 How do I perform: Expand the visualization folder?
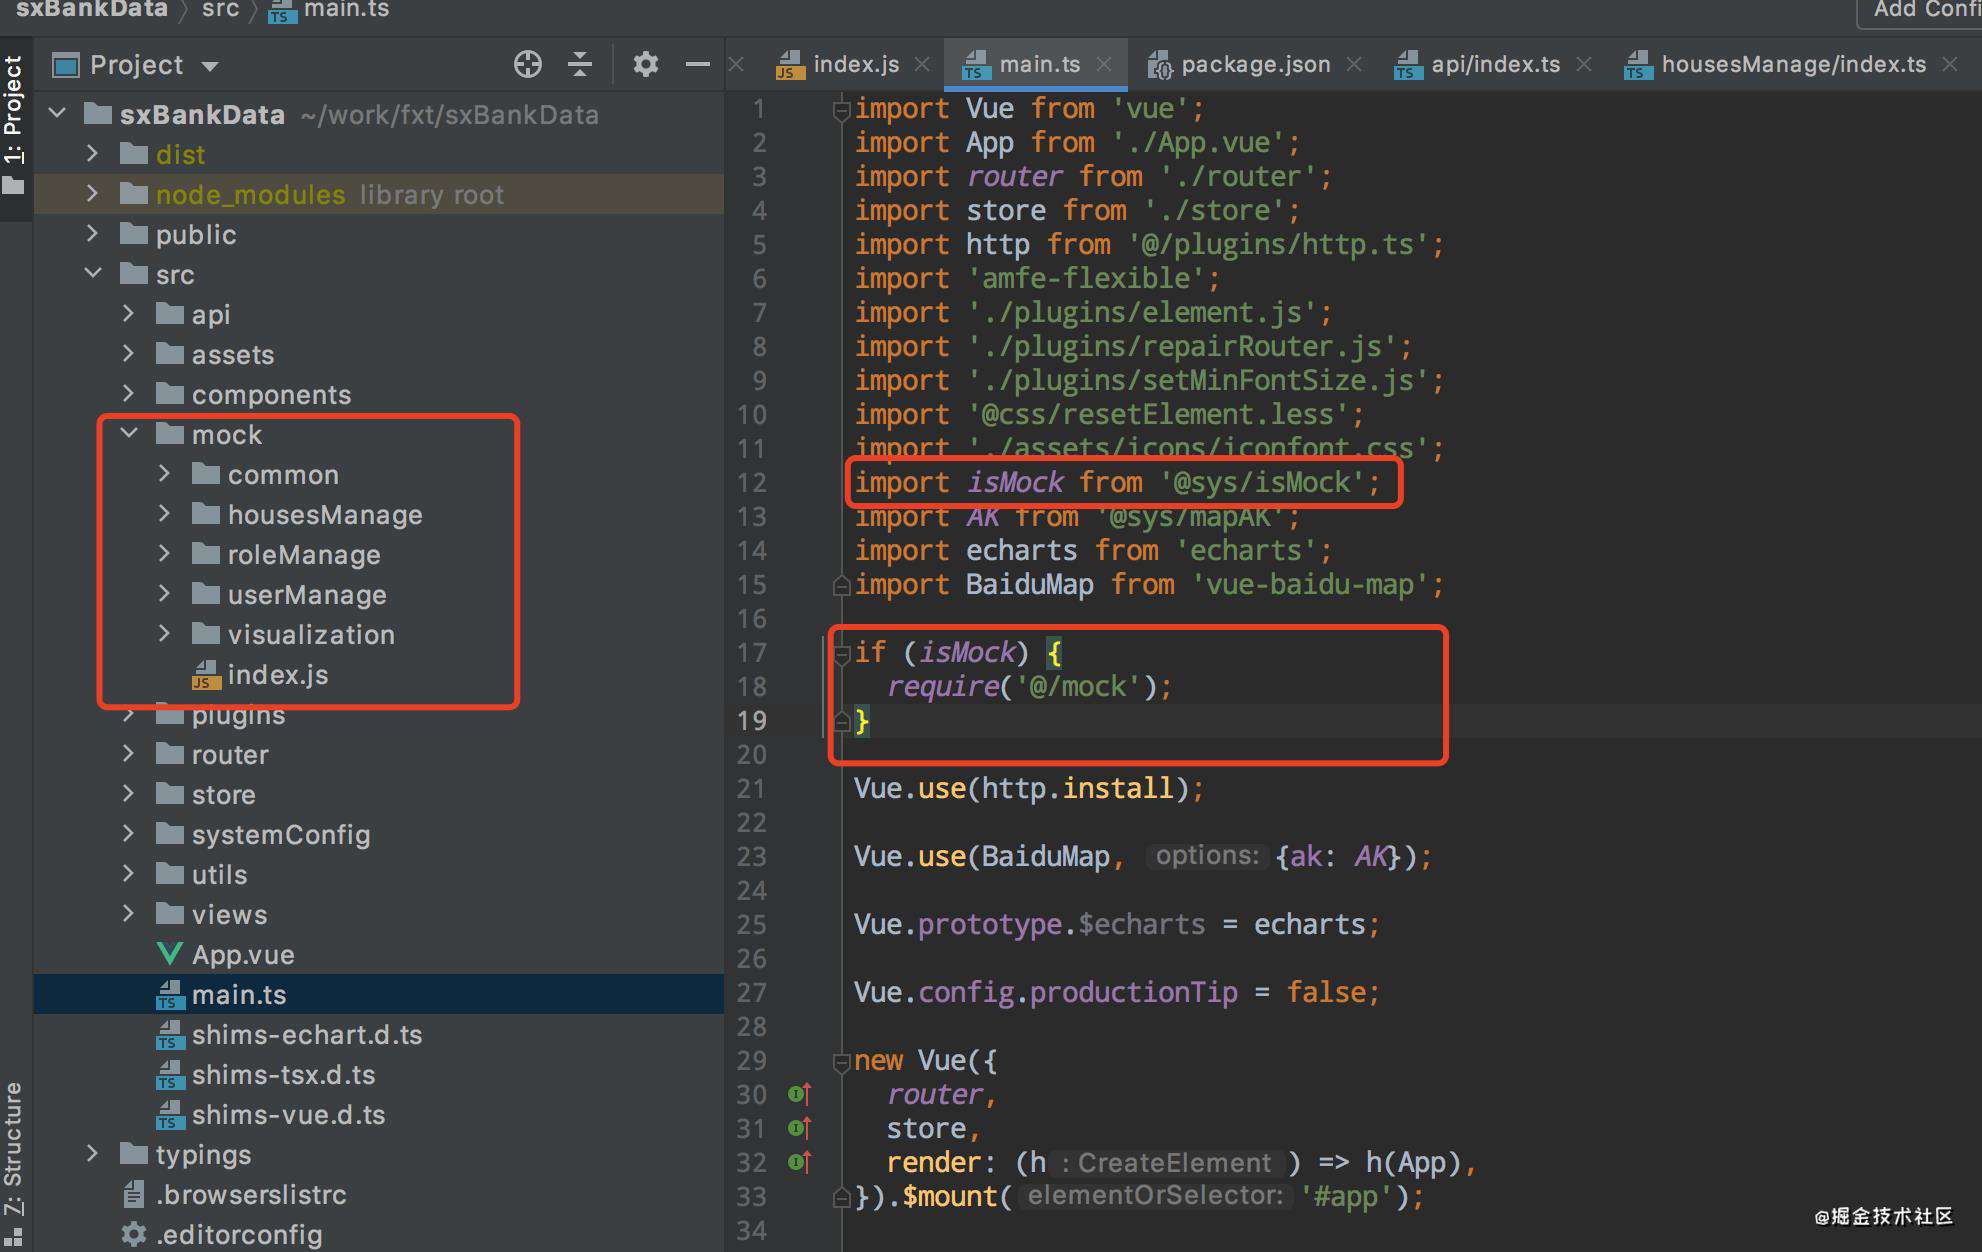[x=165, y=633]
